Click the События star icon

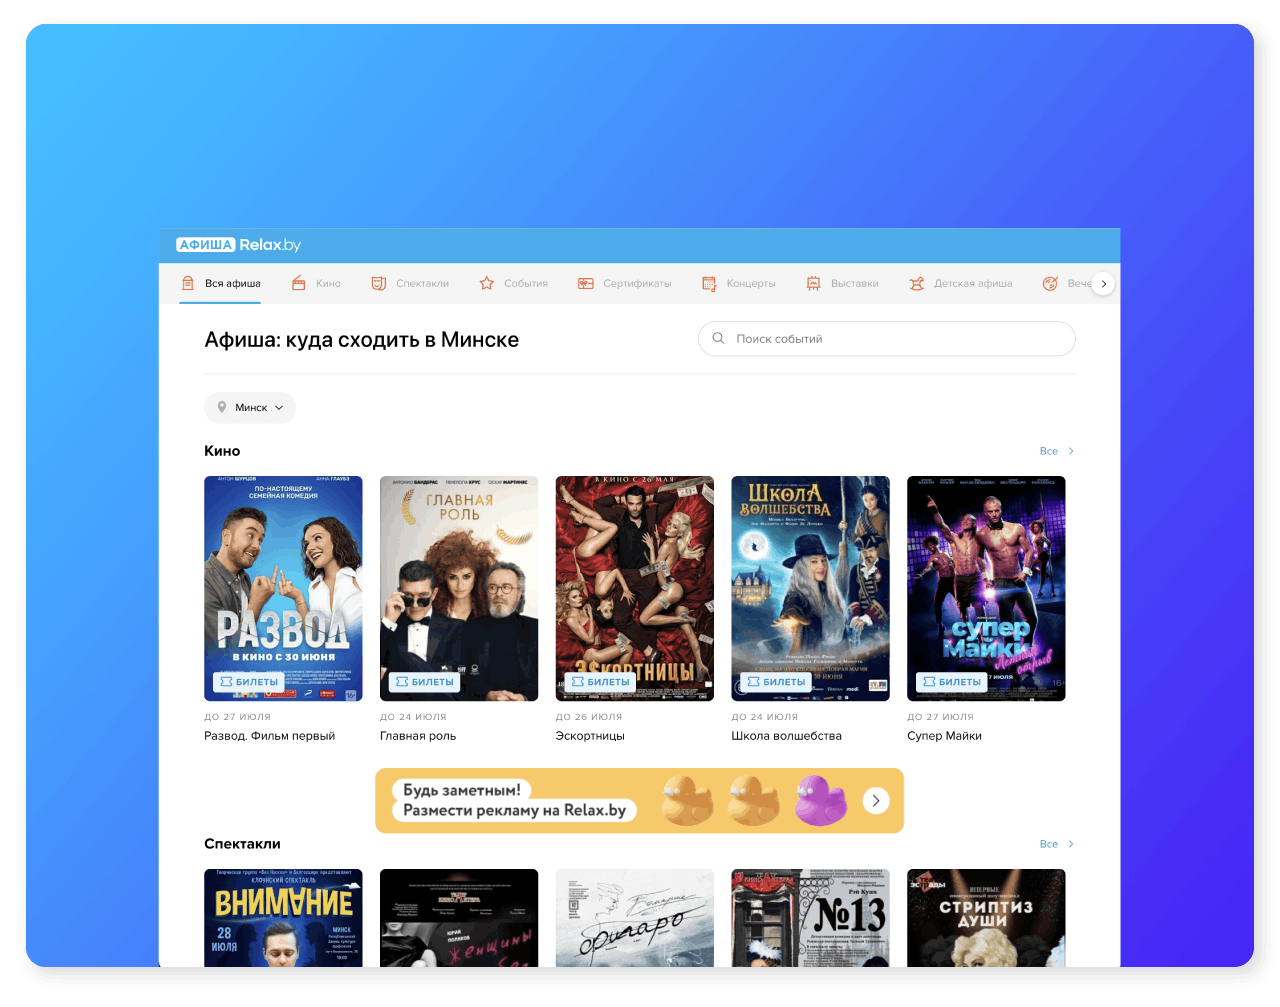(486, 283)
